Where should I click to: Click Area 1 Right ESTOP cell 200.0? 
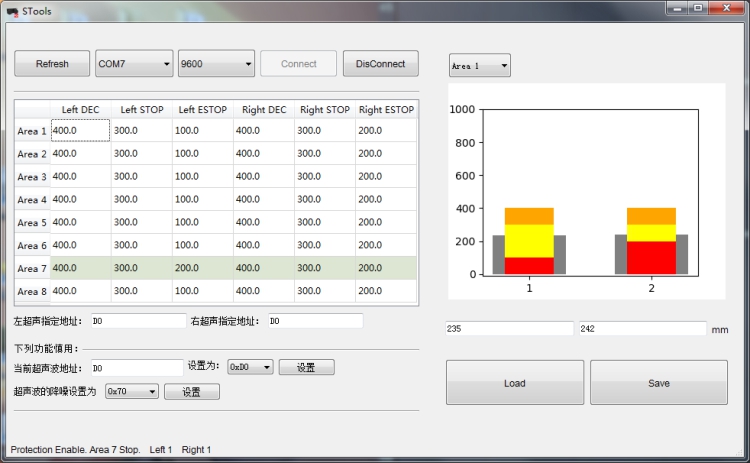pos(386,130)
